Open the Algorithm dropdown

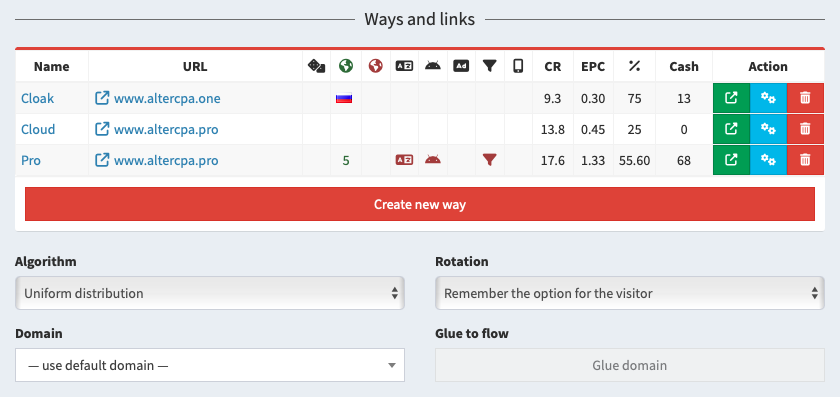point(209,293)
